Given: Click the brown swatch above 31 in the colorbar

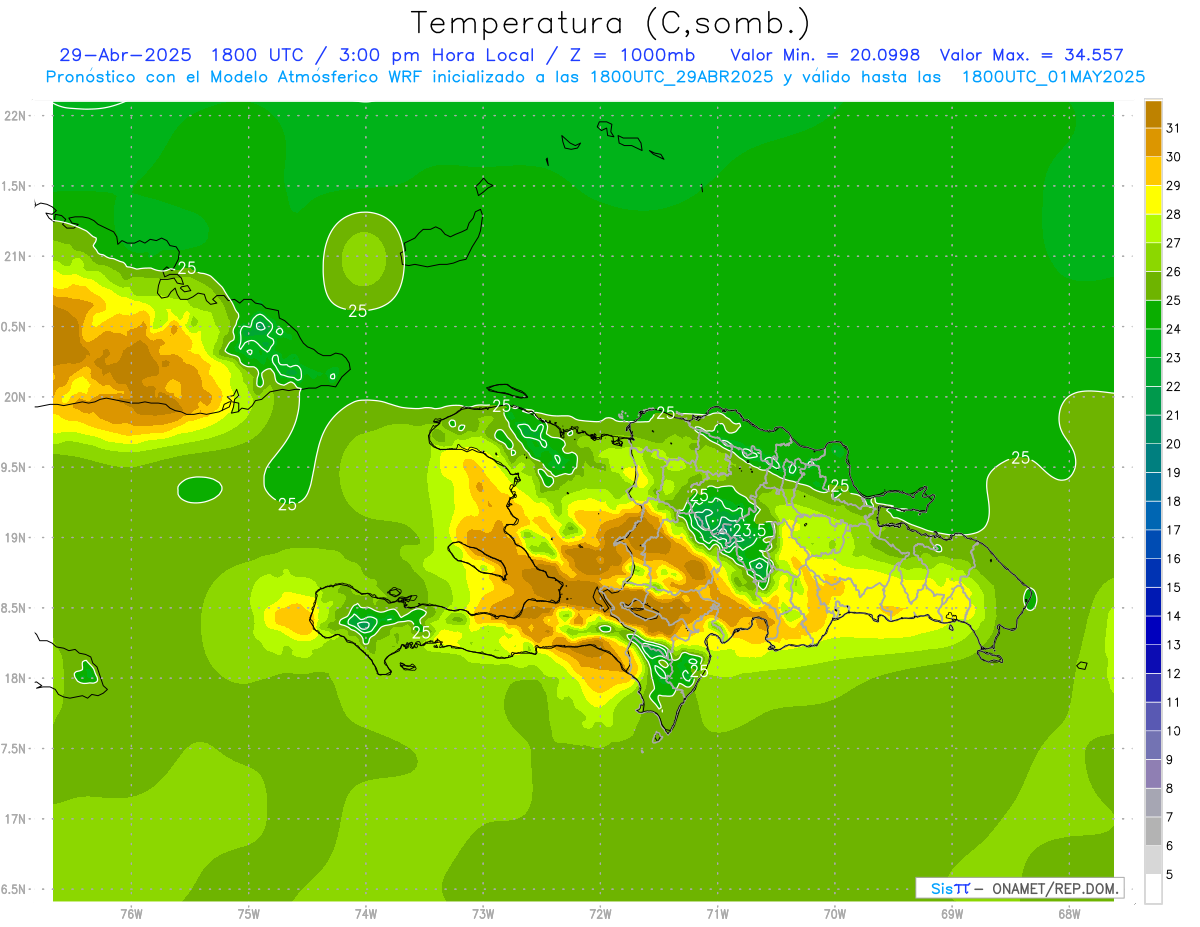Looking at the screenshot, I should click(x=1153, y=114).
